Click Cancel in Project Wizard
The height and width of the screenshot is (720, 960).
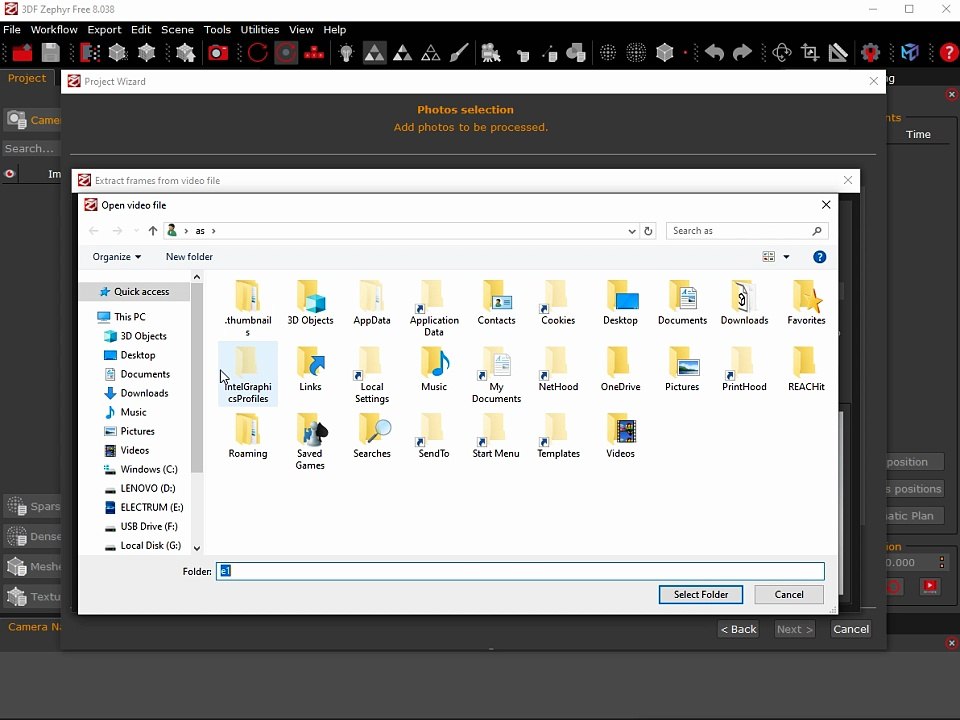[x=850, y=629]
